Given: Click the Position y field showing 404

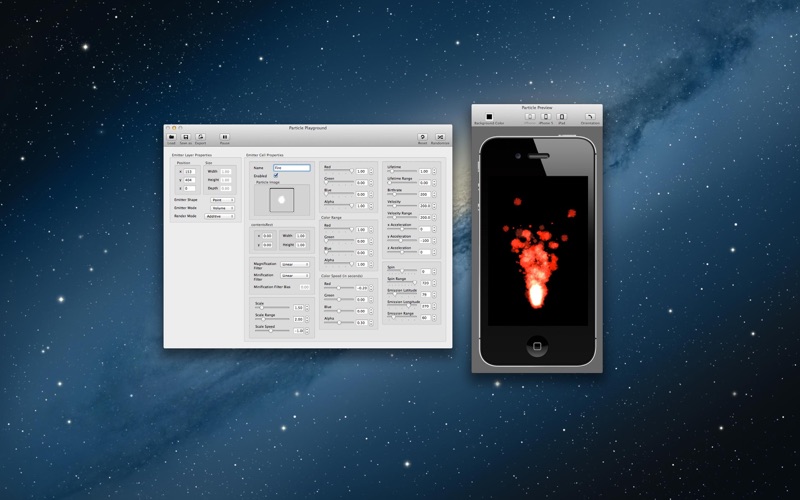Looking at the screenshot, I should (x=189, y=180).
